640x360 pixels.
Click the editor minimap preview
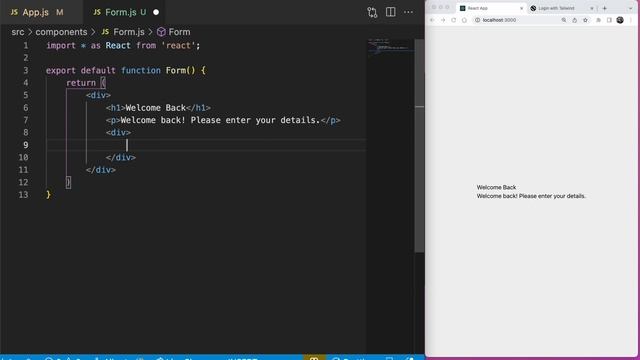click(391, 47)
